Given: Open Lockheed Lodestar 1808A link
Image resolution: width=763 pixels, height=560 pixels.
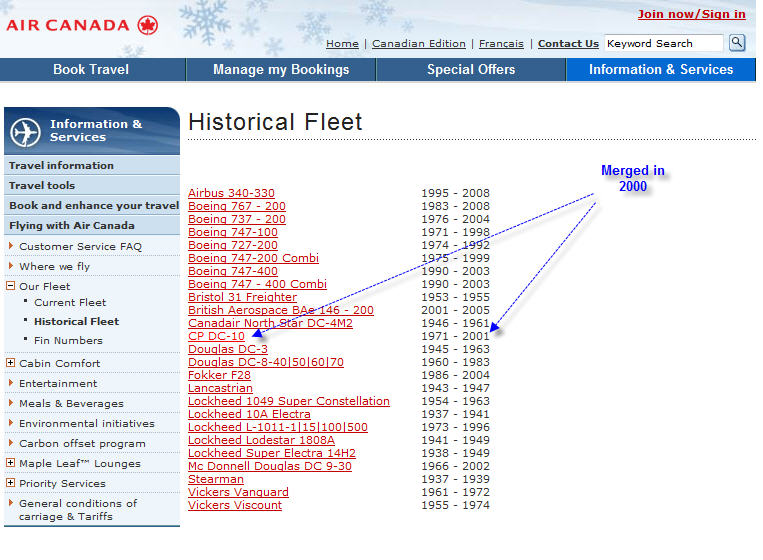Looking at the screenshot, I should (x=261, y=440).
